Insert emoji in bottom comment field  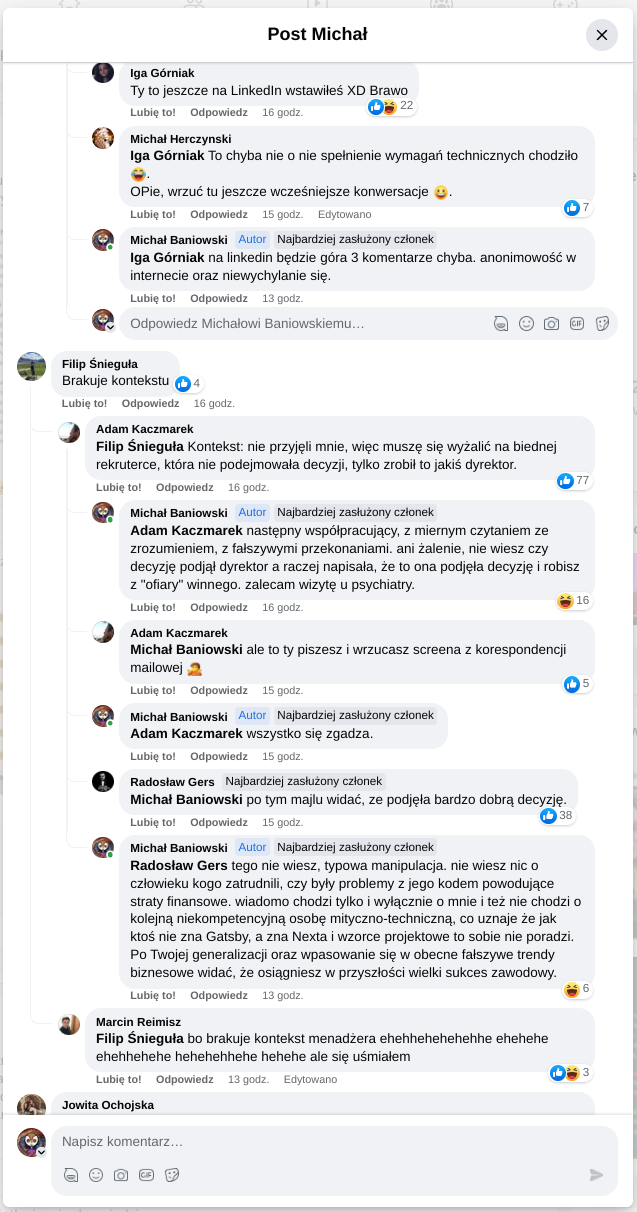pyautogui.click(x=96, y=1175)
